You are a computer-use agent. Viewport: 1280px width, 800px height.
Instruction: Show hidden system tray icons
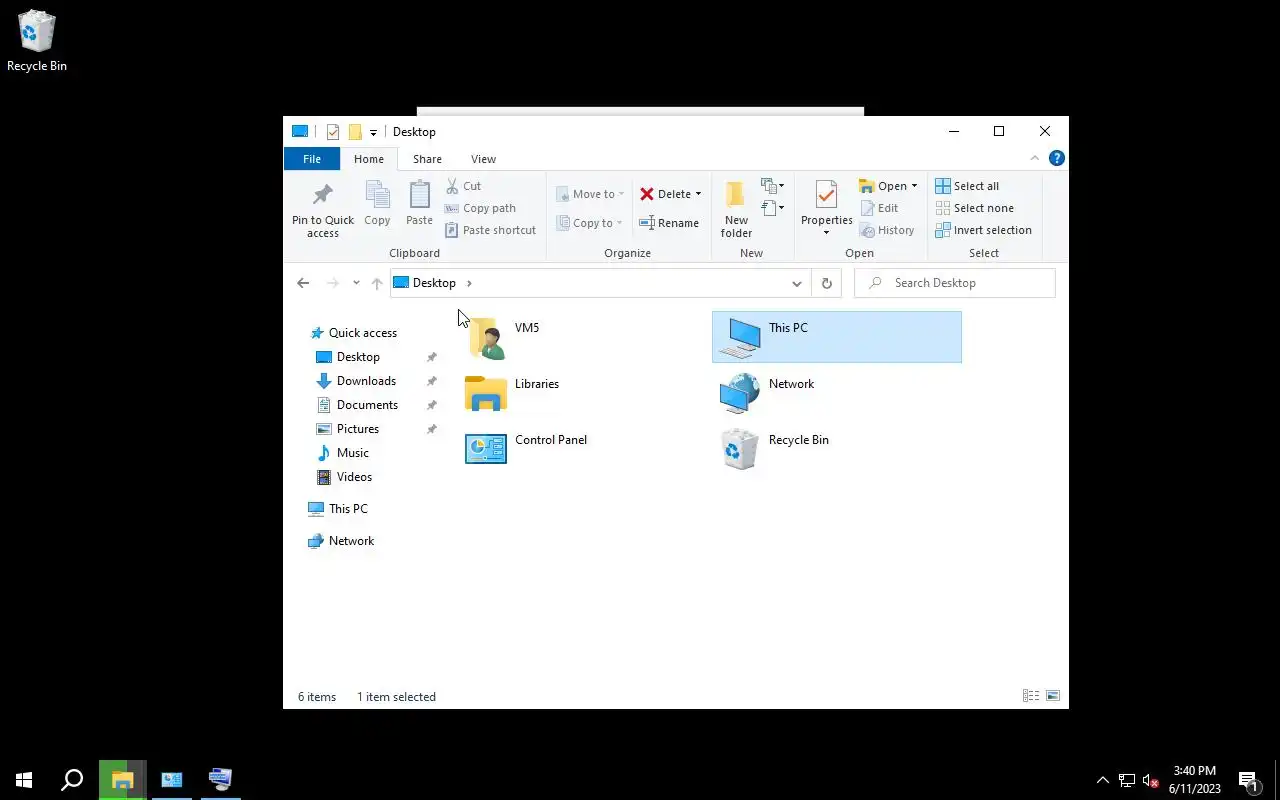tap(1103, 780)
